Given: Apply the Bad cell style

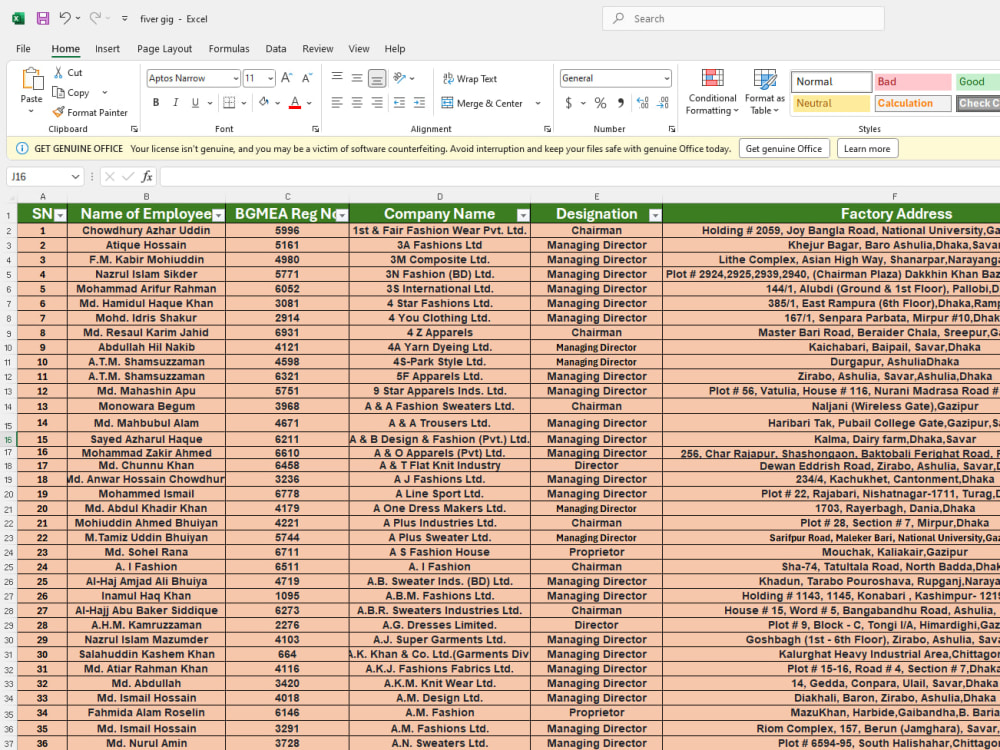Looking at the screenshot, I should (913, 82).
